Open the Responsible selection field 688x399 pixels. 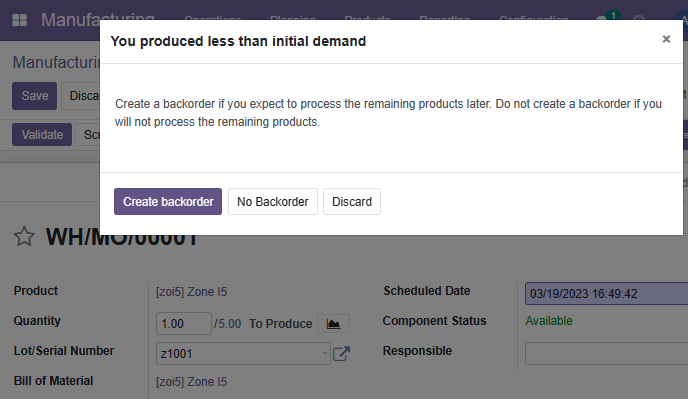tap(606, 353)
